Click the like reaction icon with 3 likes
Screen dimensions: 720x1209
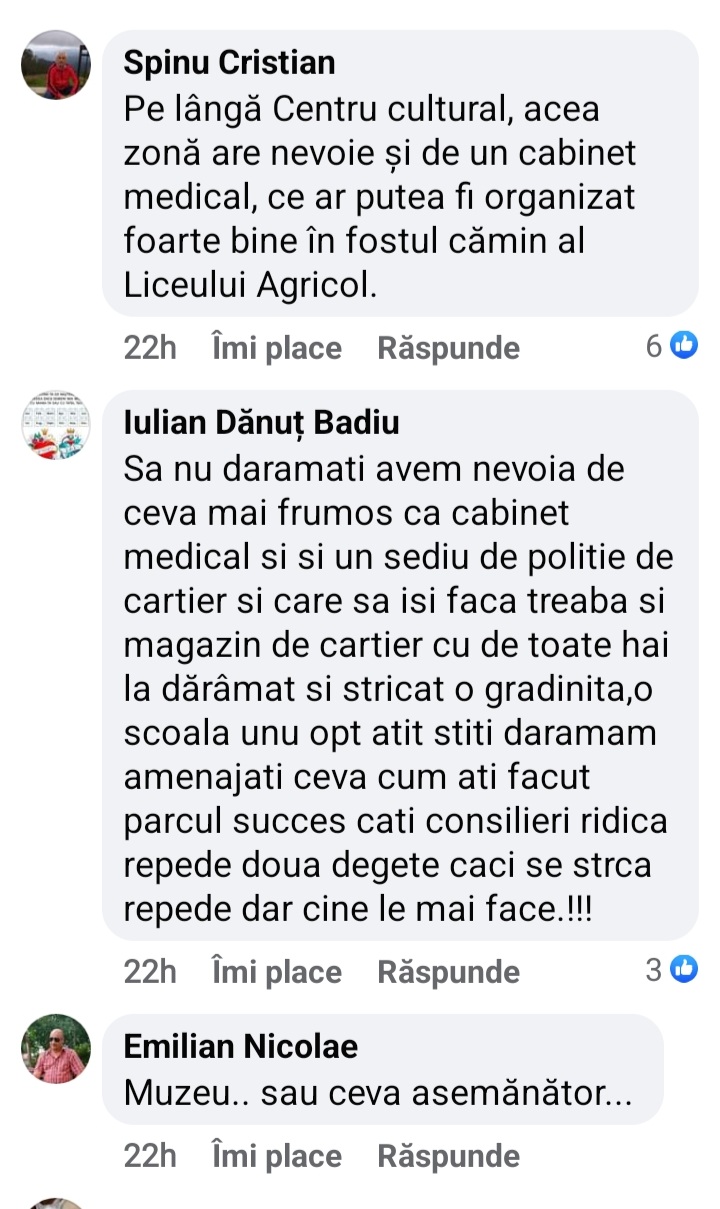[684, 969]
